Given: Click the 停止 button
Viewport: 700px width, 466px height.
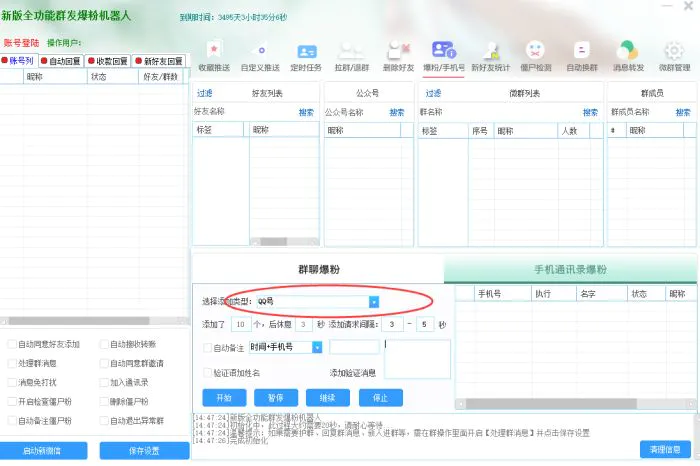Looking at the screenshot, I should point(380,398).
